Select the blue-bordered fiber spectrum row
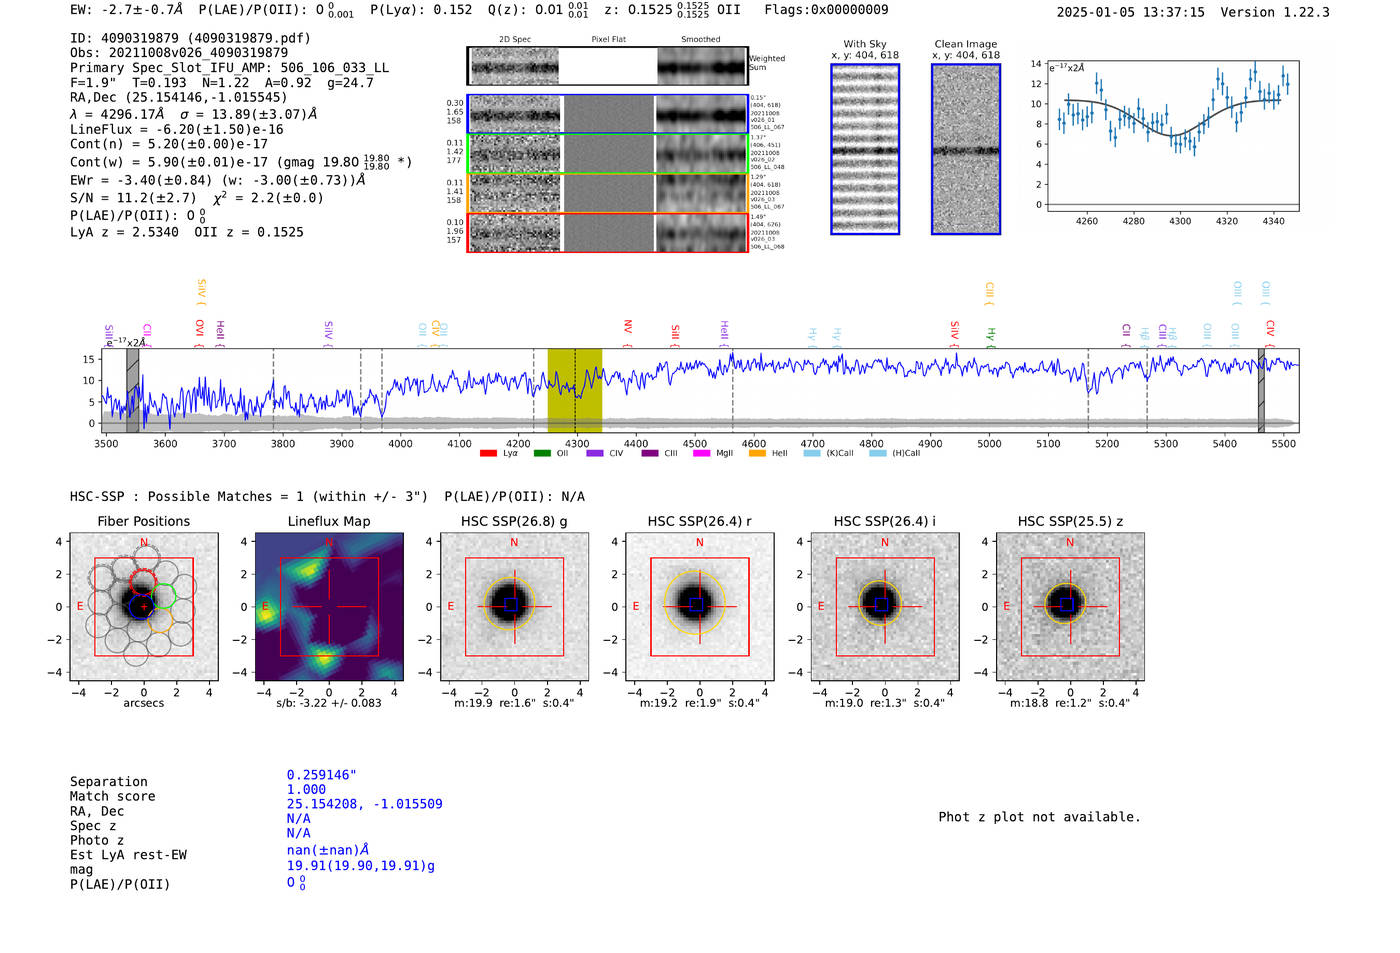This screenshot has height=953, width=1400. click(608, 114)
